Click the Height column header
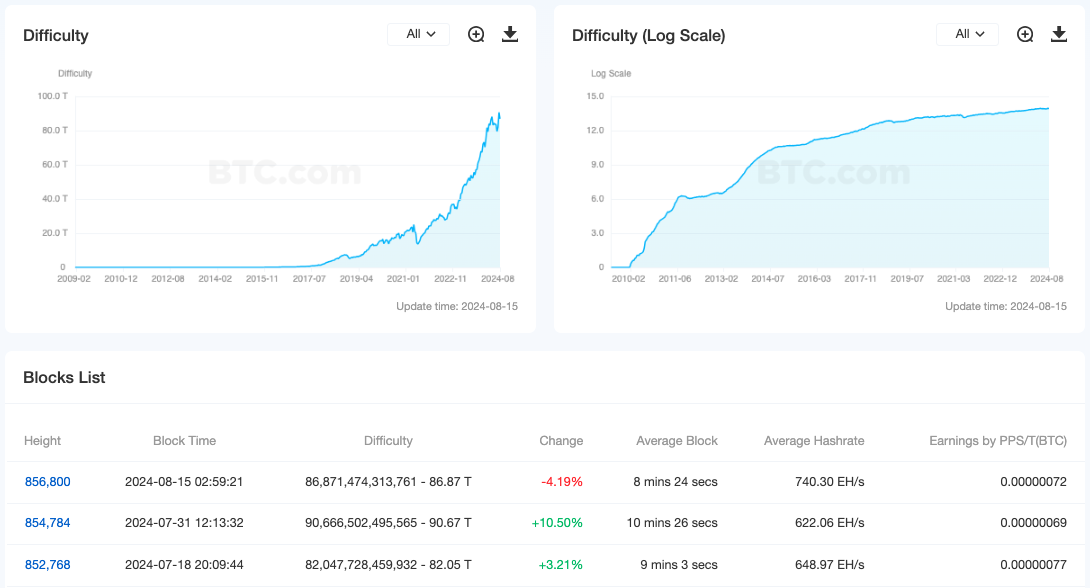Image resolution: width=1090 pixels, height=588 pixels. click(42, 441)
